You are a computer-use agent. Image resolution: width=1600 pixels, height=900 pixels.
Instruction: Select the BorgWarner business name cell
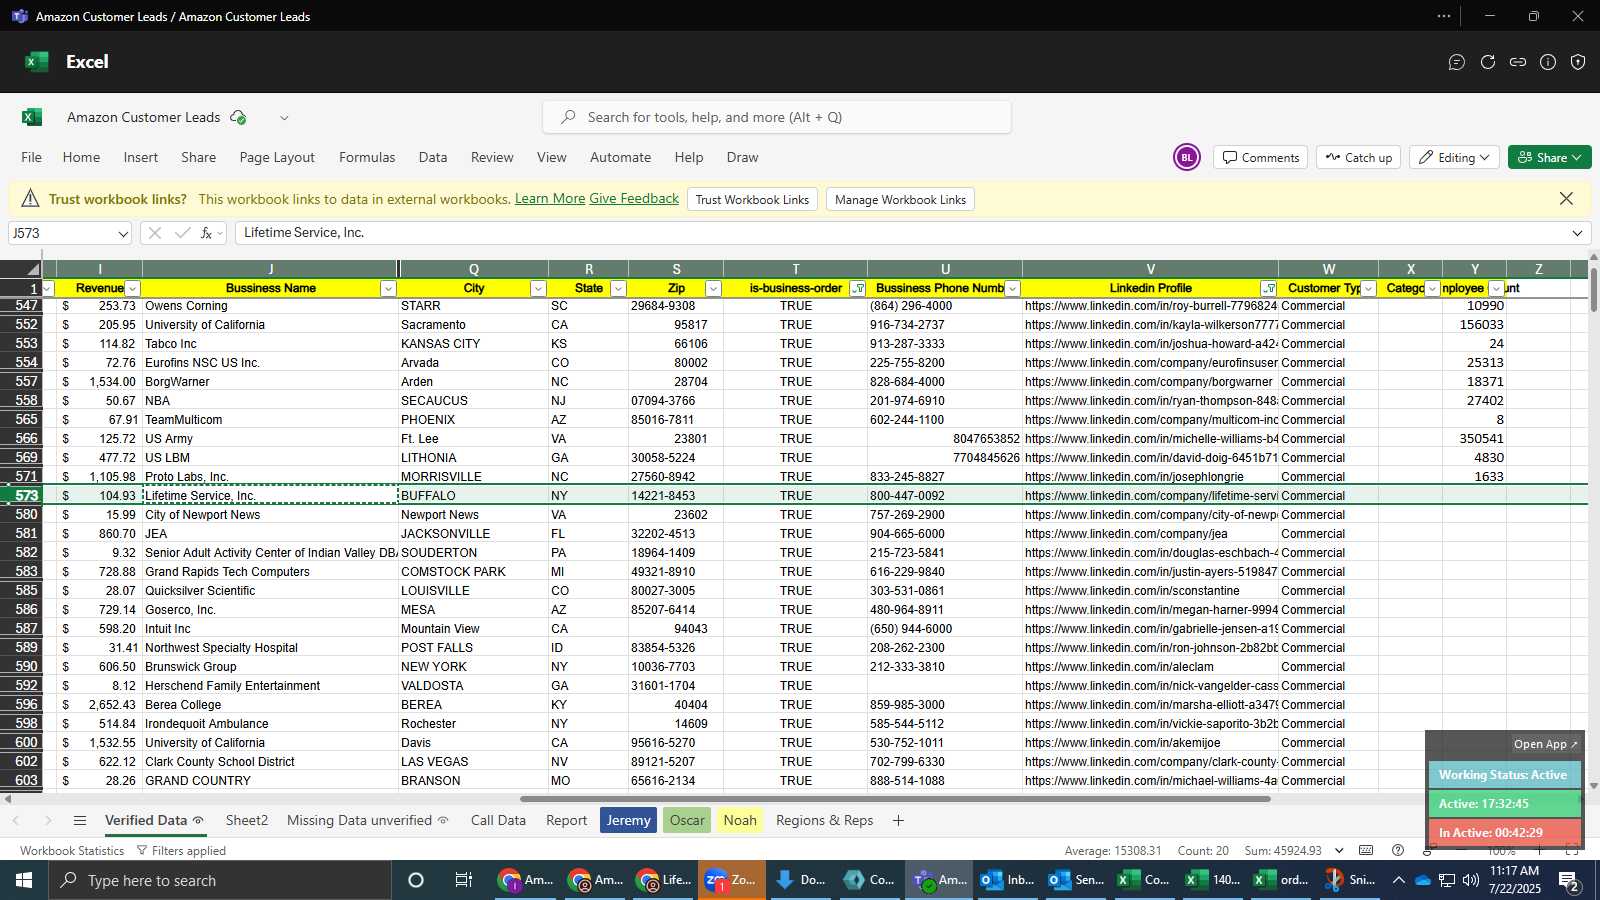coord(270,382)
